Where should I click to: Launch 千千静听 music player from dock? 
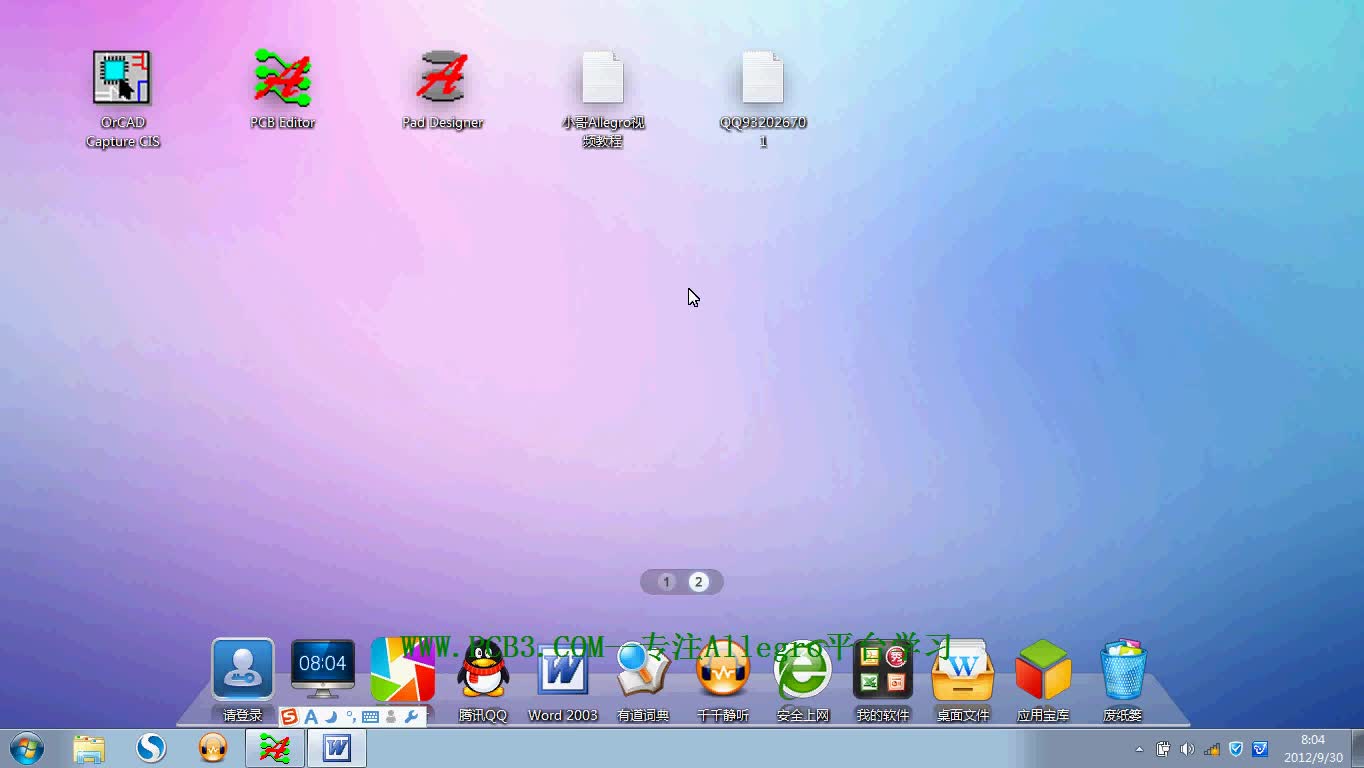(723, 669)
